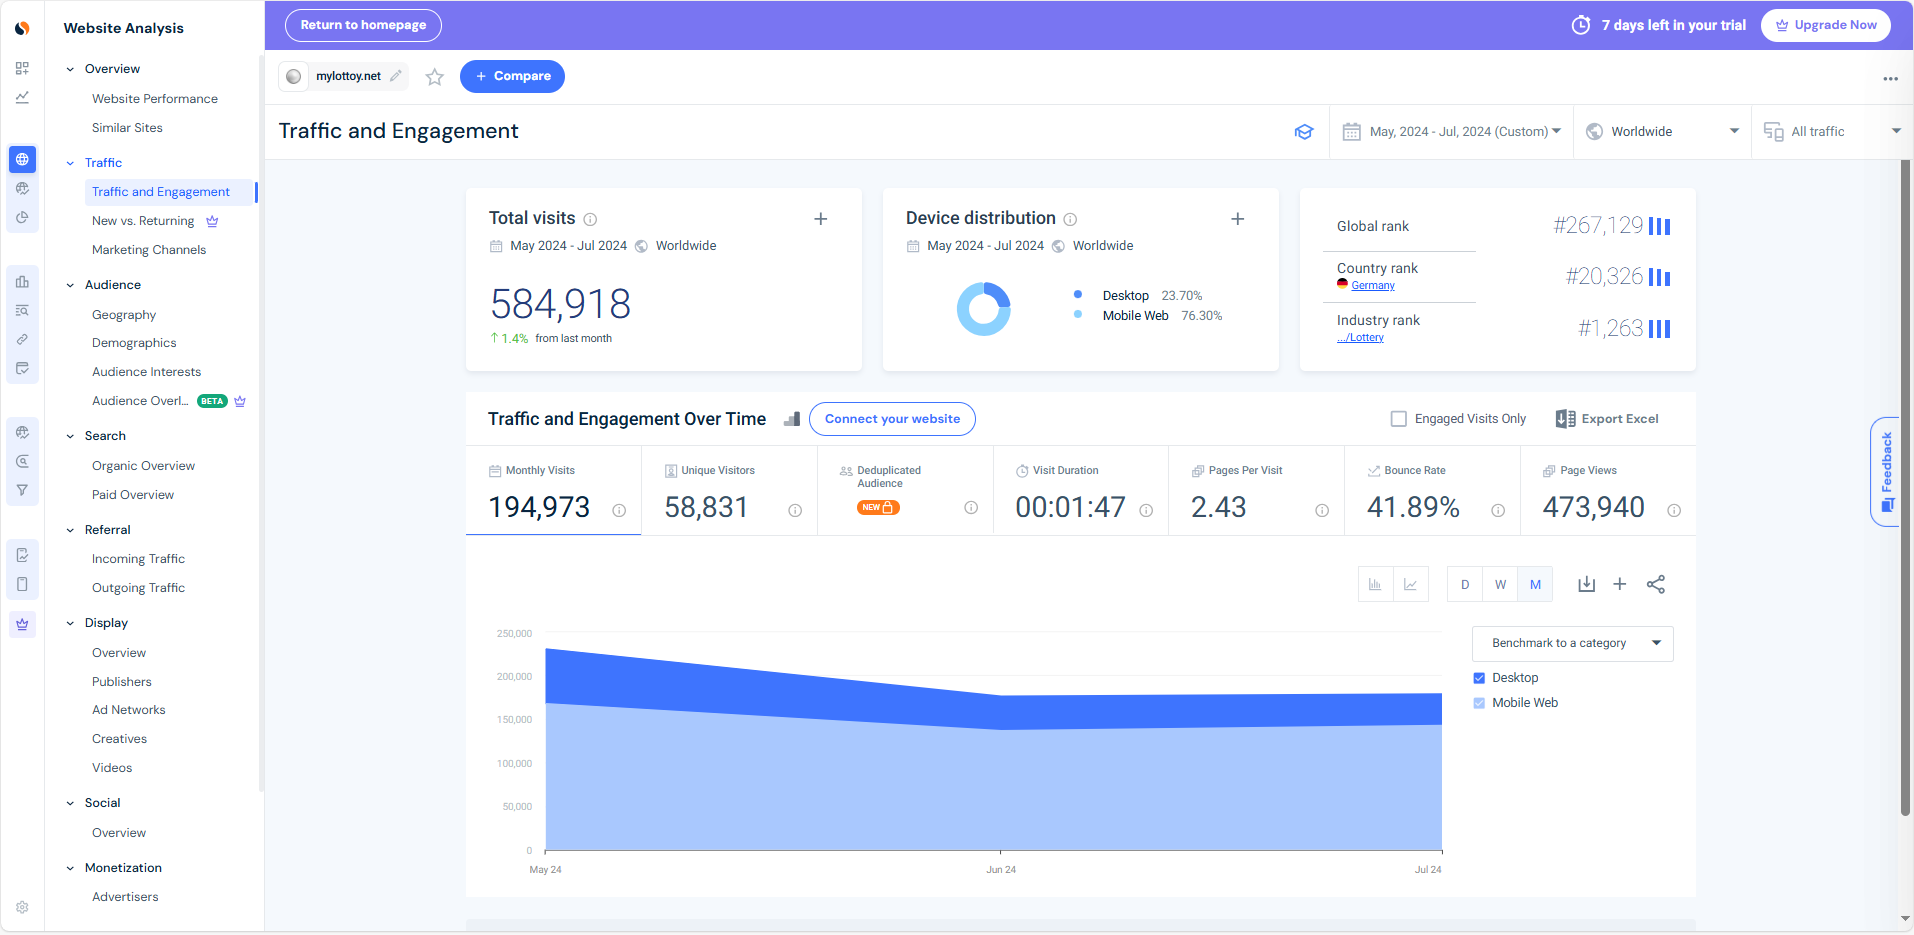Click the trial clock icon

pyautogui.click(x=1581, y=25)
